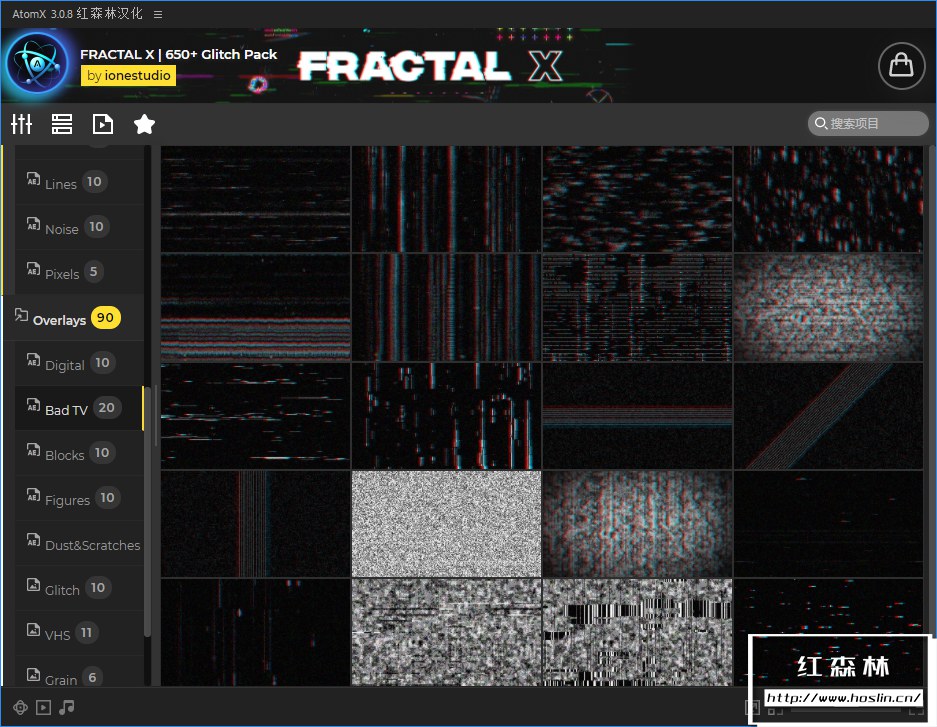Focus the 搜索项目 search field
This screenshot has width=937, height=727.
(x=868, y=124)
